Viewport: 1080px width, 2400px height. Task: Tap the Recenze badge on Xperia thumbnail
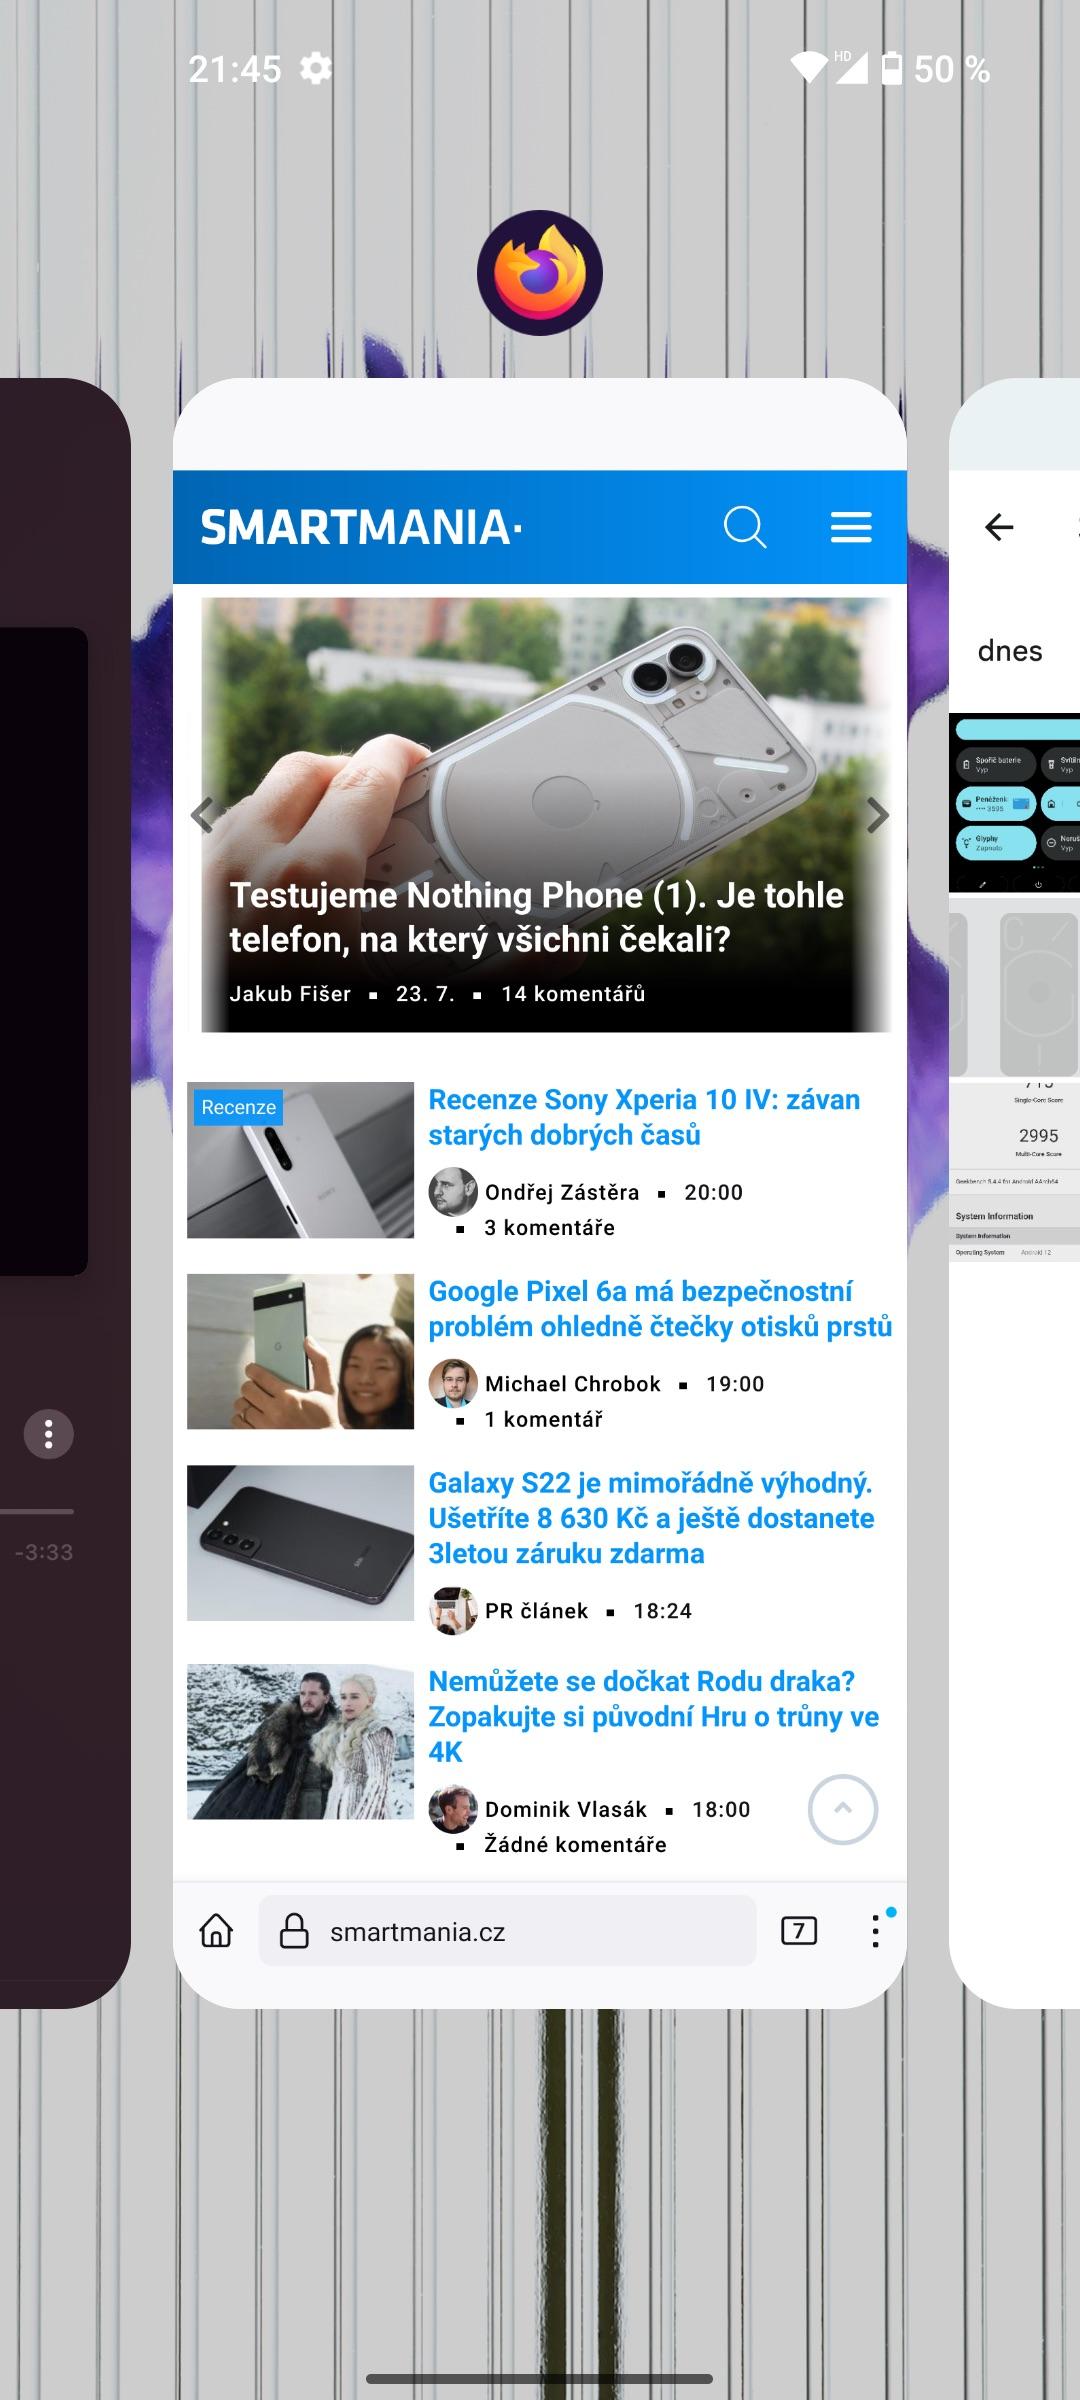[x=238, y=1107]
